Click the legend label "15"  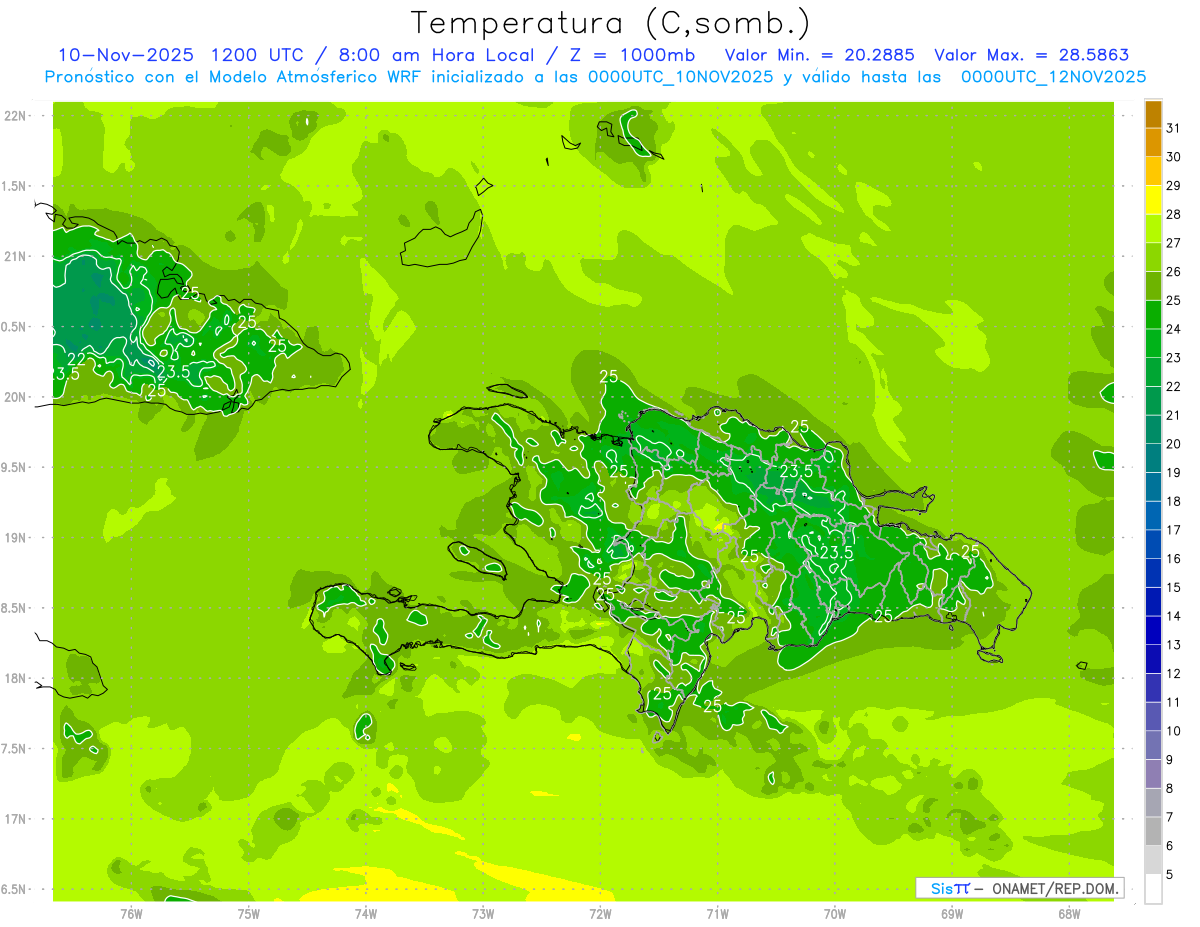1173,587
